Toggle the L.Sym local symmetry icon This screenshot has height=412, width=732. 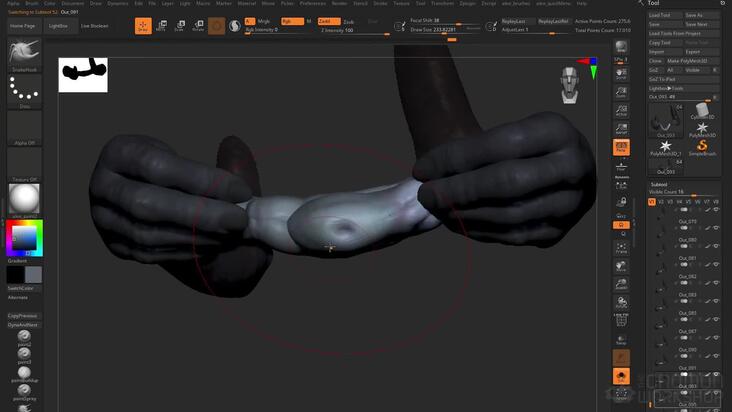(x=621, y=185)
